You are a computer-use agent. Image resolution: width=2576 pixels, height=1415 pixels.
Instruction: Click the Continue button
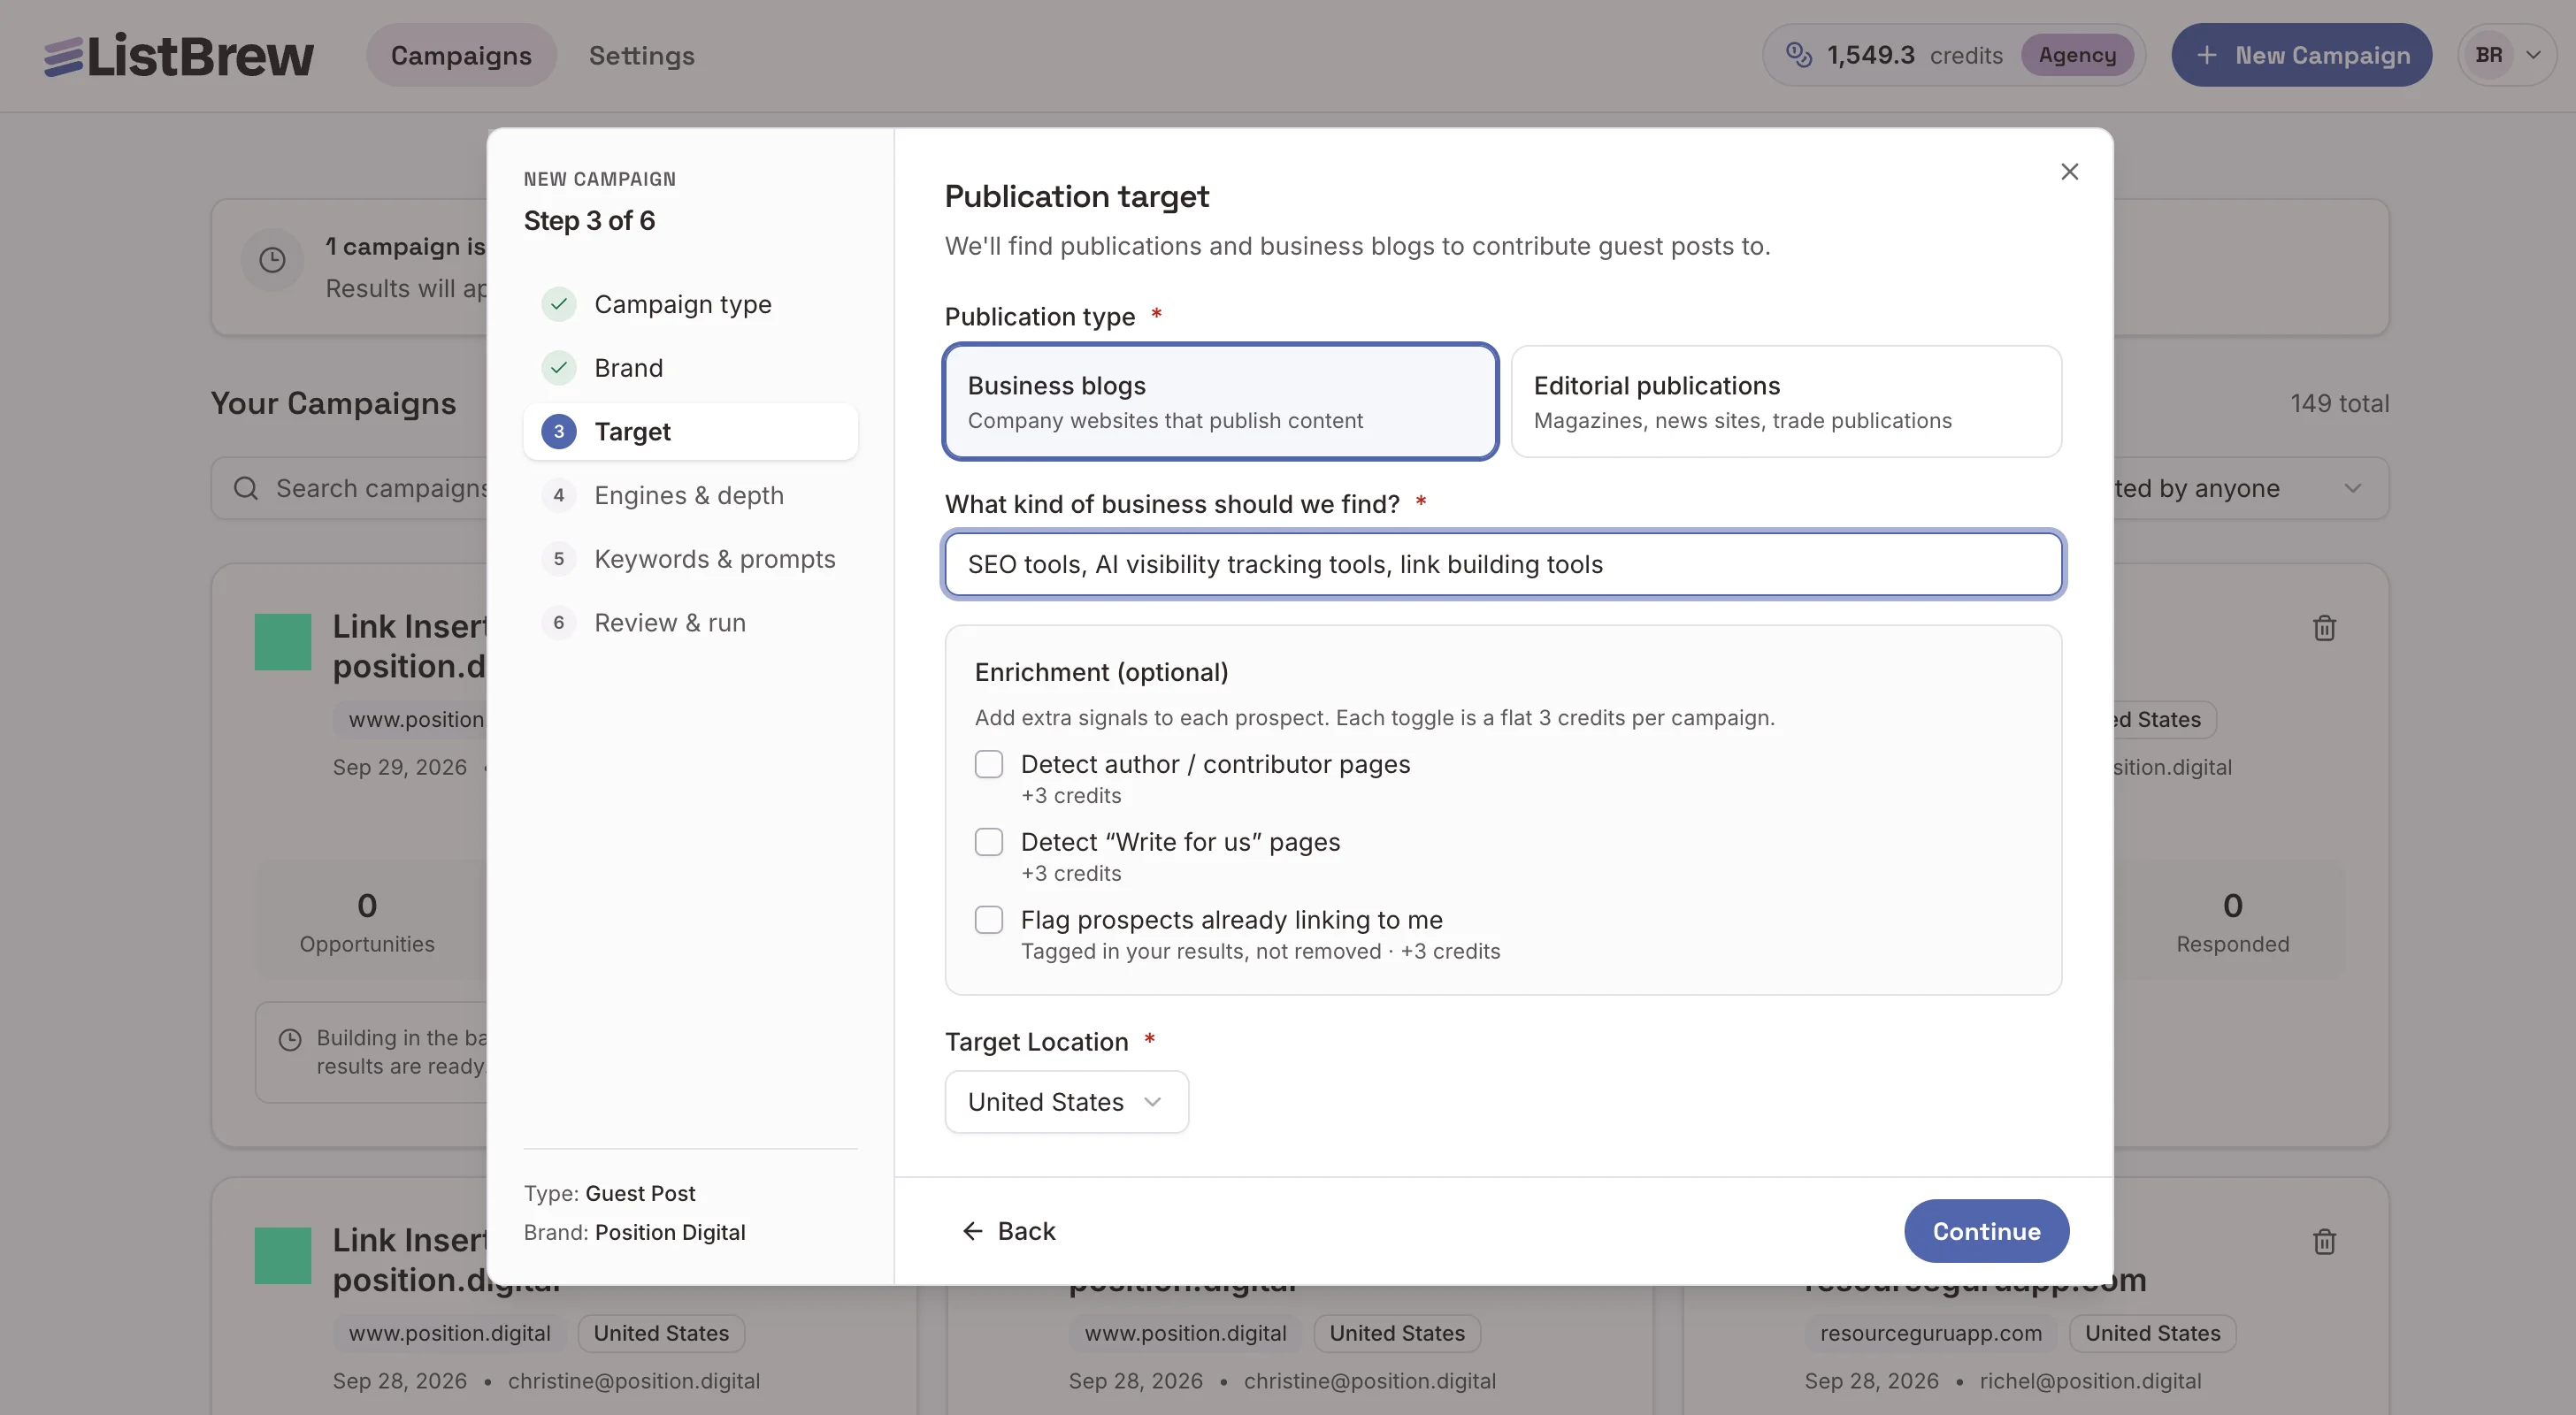1986,1231
